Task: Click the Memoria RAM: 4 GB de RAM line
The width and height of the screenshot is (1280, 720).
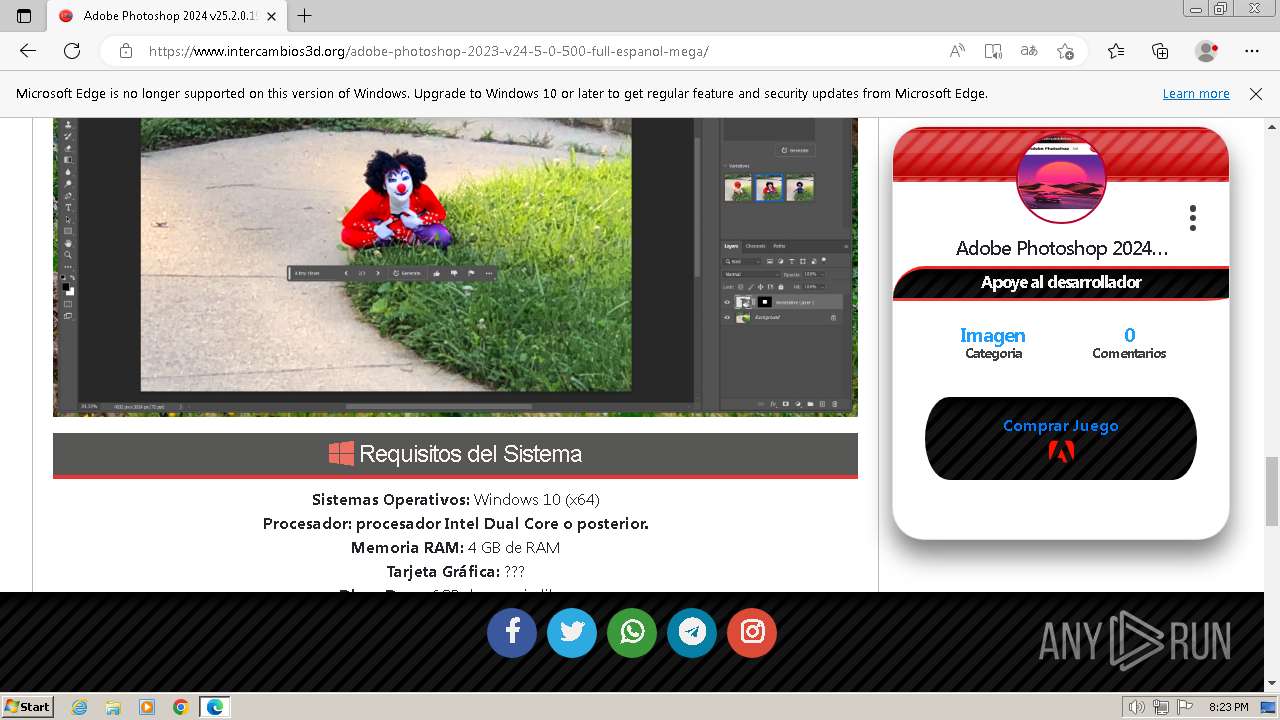Action: [x=455, y=547]
